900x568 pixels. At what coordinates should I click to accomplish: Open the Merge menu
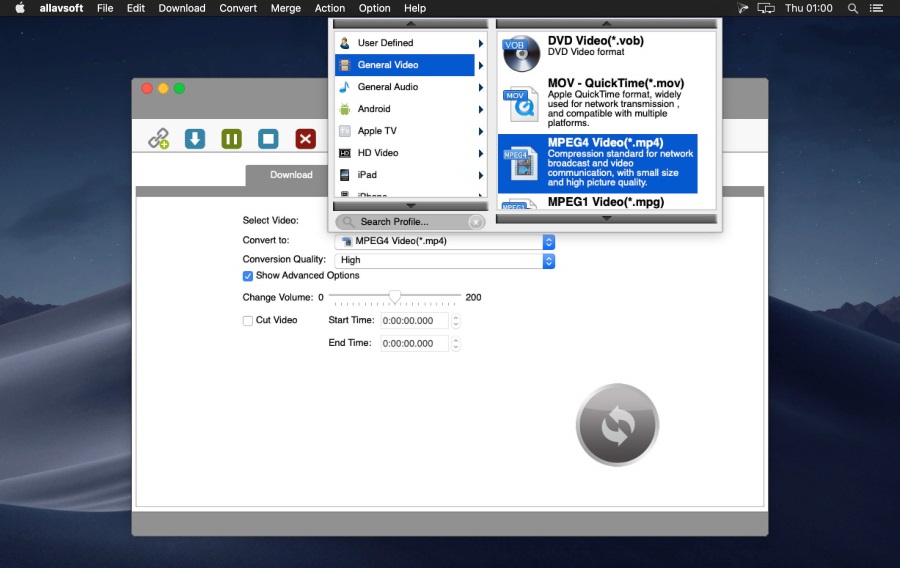click(x=285, y=8)
